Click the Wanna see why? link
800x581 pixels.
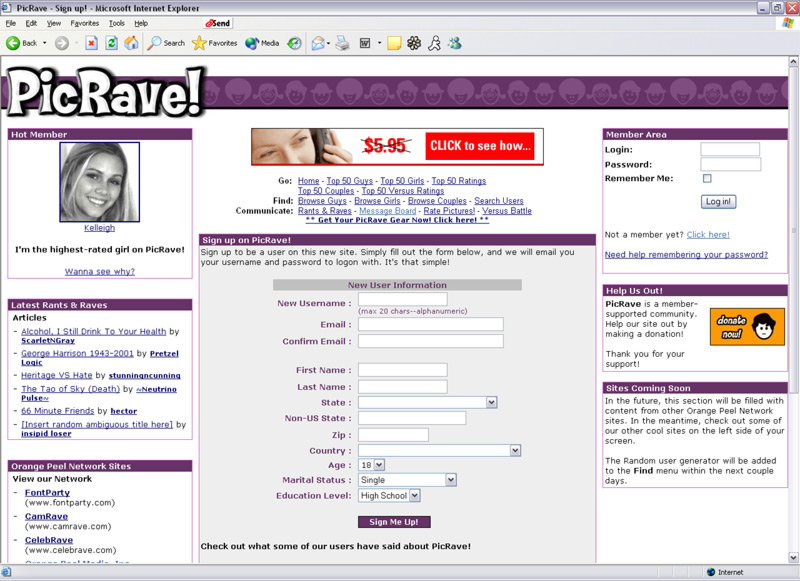click(99, 271)
